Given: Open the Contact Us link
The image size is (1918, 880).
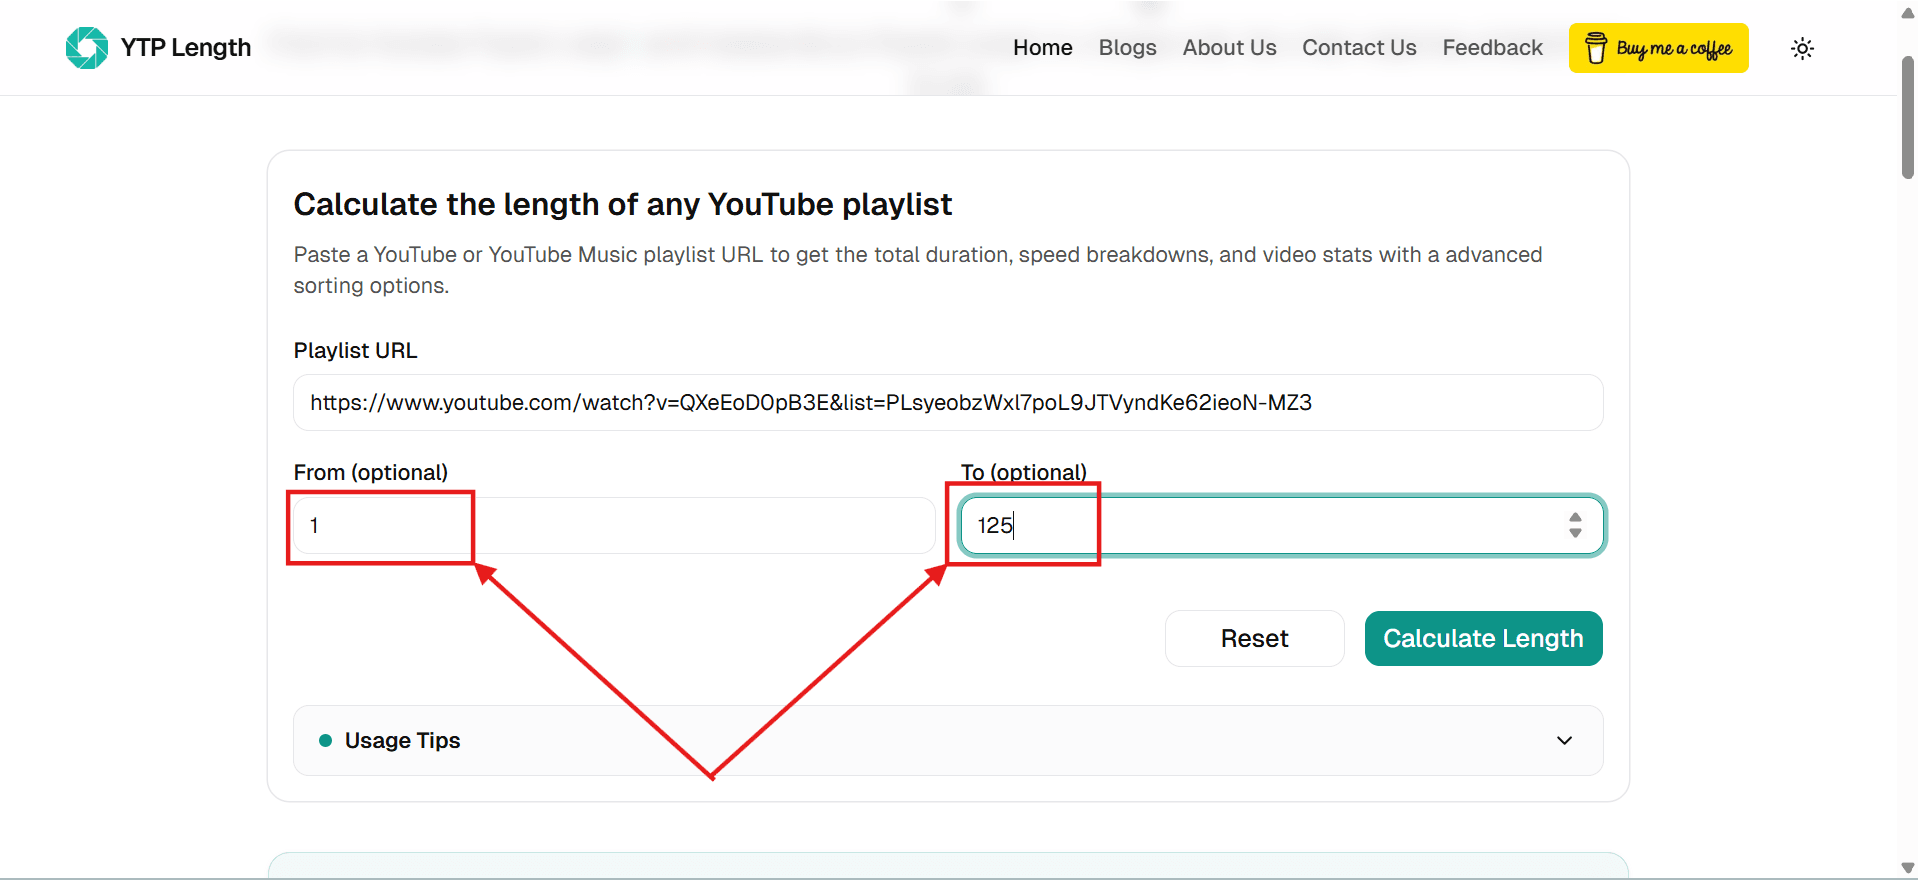Looking at the screenshot, I should 1359,48.
